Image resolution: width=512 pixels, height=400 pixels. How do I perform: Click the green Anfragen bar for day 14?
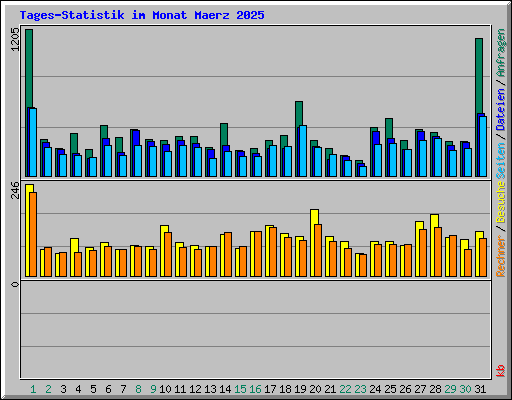point(224,135)
